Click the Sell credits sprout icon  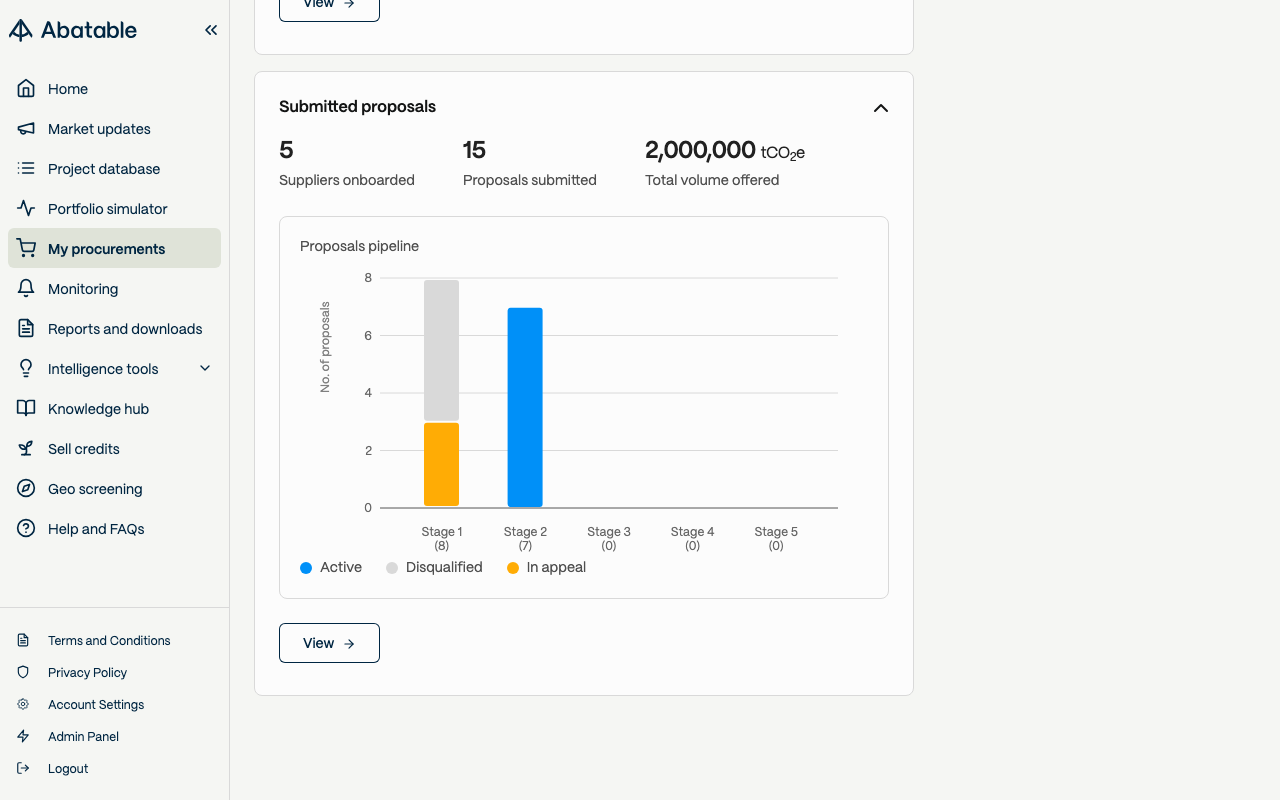click(x=27, y=449)
